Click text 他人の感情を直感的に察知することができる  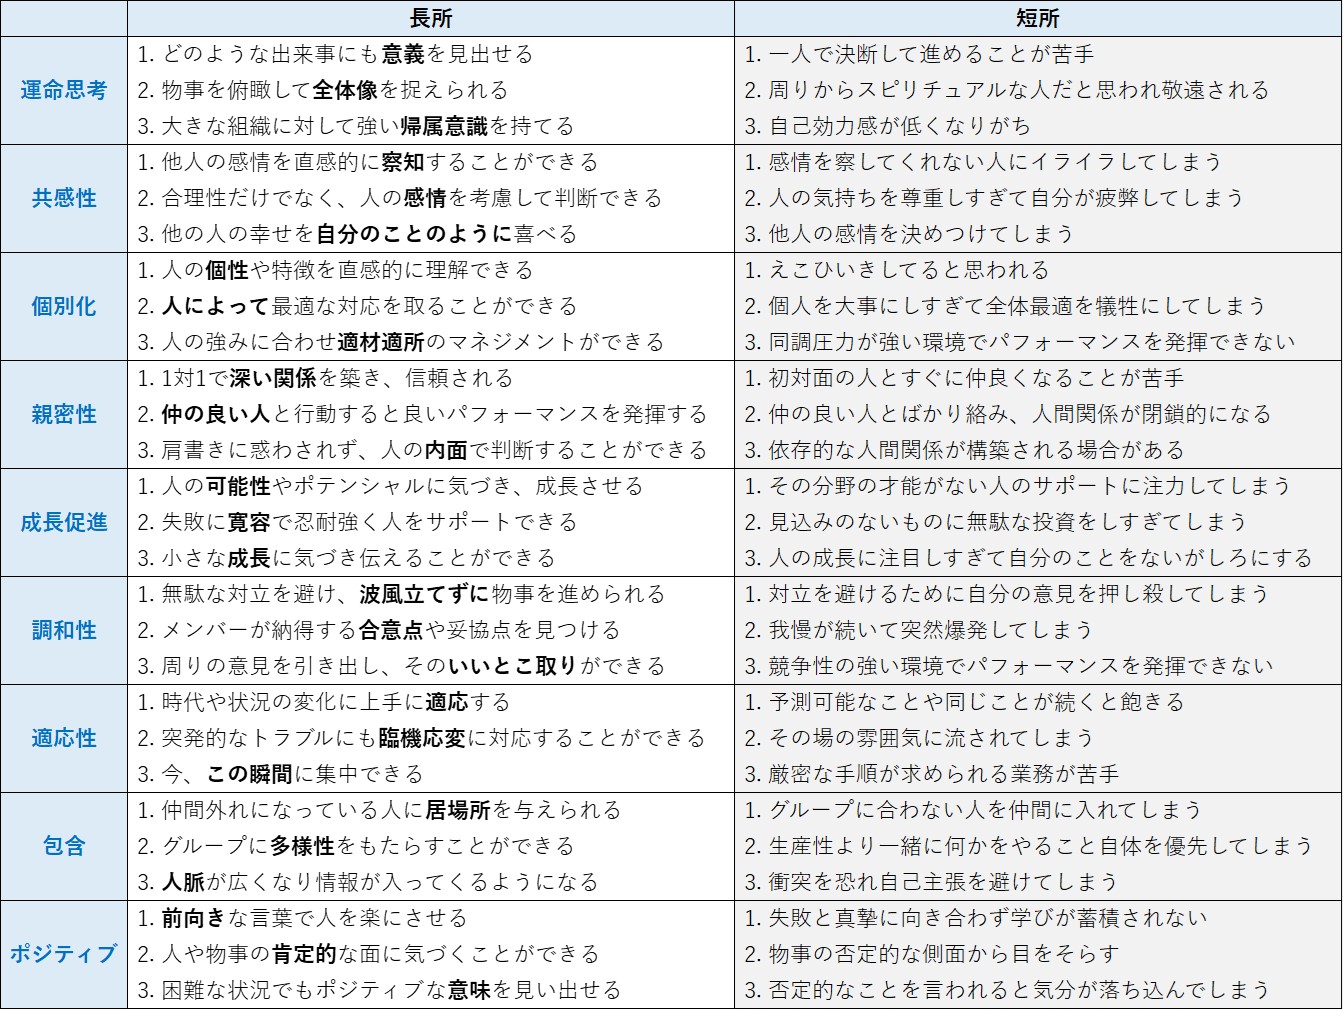380,162
